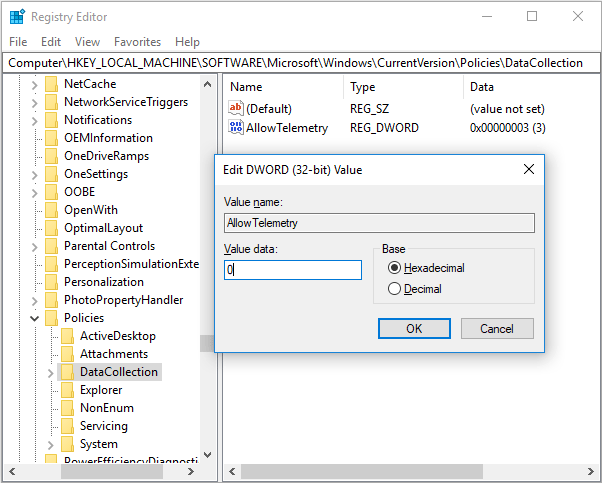This screenshot has width=602, height=483.
Task: Expand the NetCache key
Action: click(x=35, y=85)
